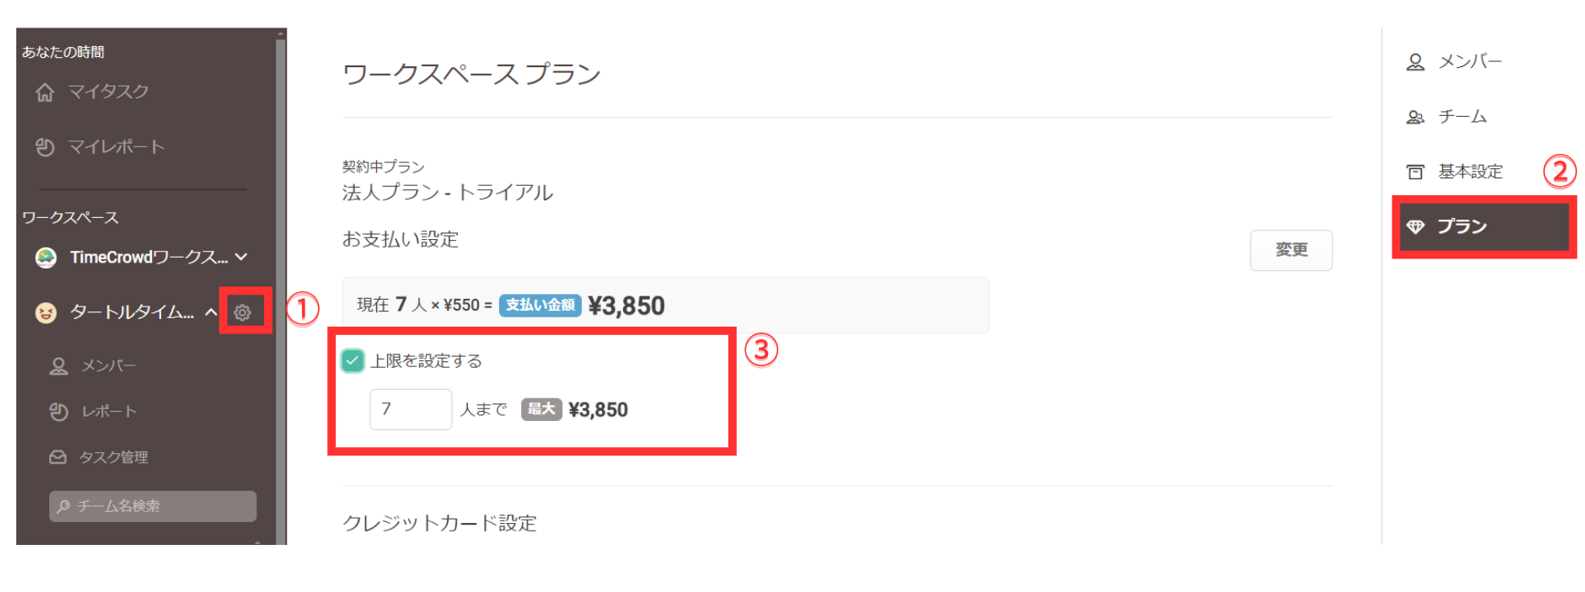Click the チーム icon in the right sidebar

1416,116
